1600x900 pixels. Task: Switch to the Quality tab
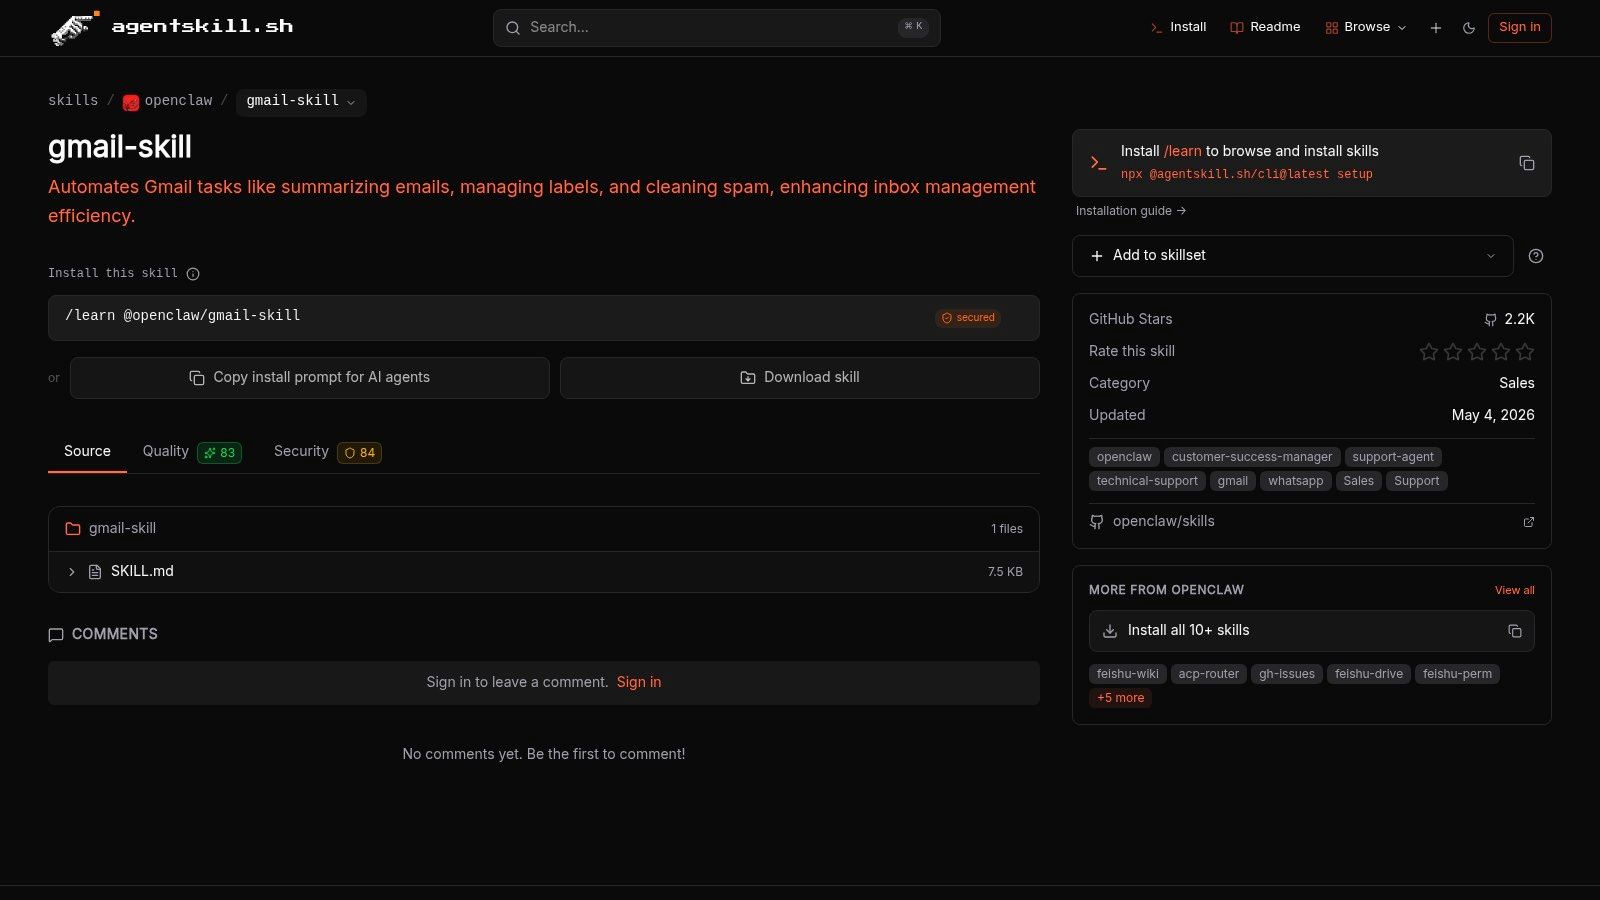[x=192, y=452]
